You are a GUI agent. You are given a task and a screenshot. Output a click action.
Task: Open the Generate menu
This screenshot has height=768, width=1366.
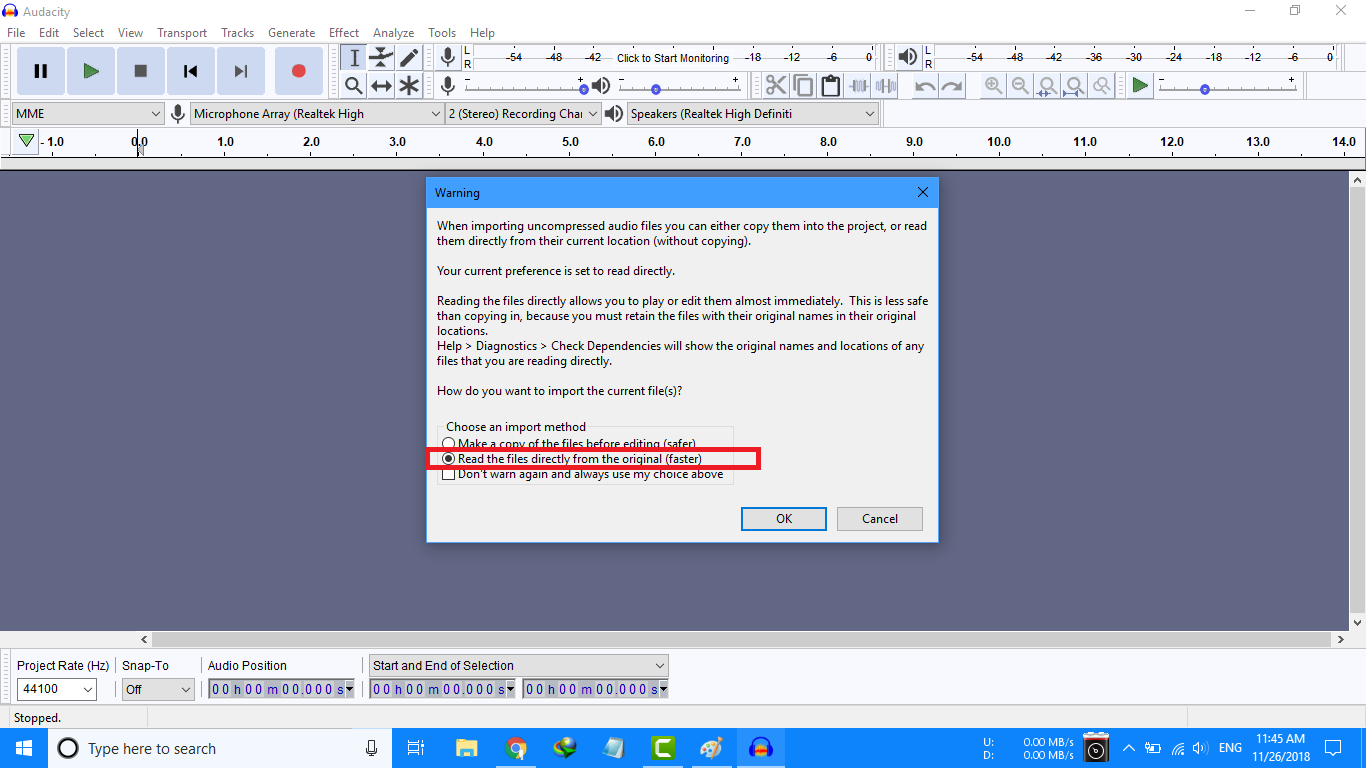coord(292,33)
